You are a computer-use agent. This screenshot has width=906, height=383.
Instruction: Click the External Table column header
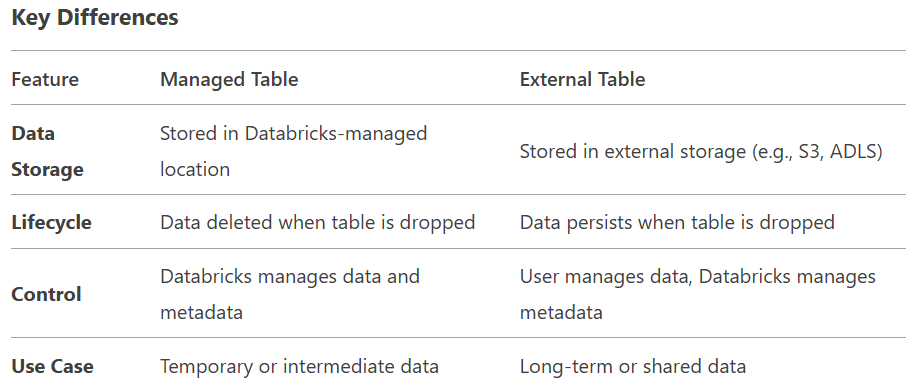582,79
